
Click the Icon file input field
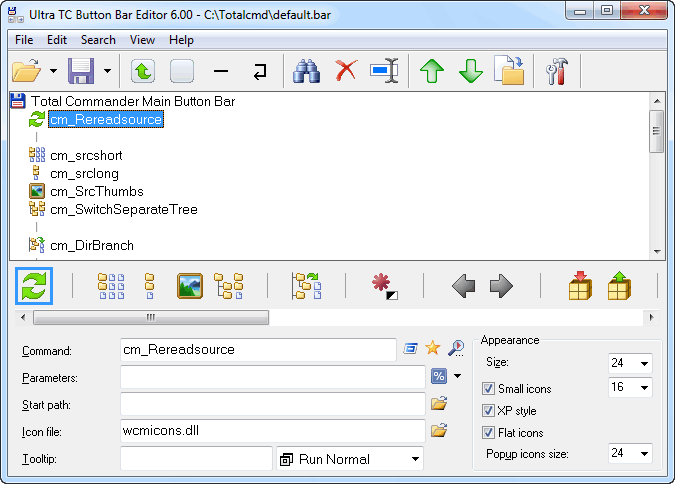(273, 431)
